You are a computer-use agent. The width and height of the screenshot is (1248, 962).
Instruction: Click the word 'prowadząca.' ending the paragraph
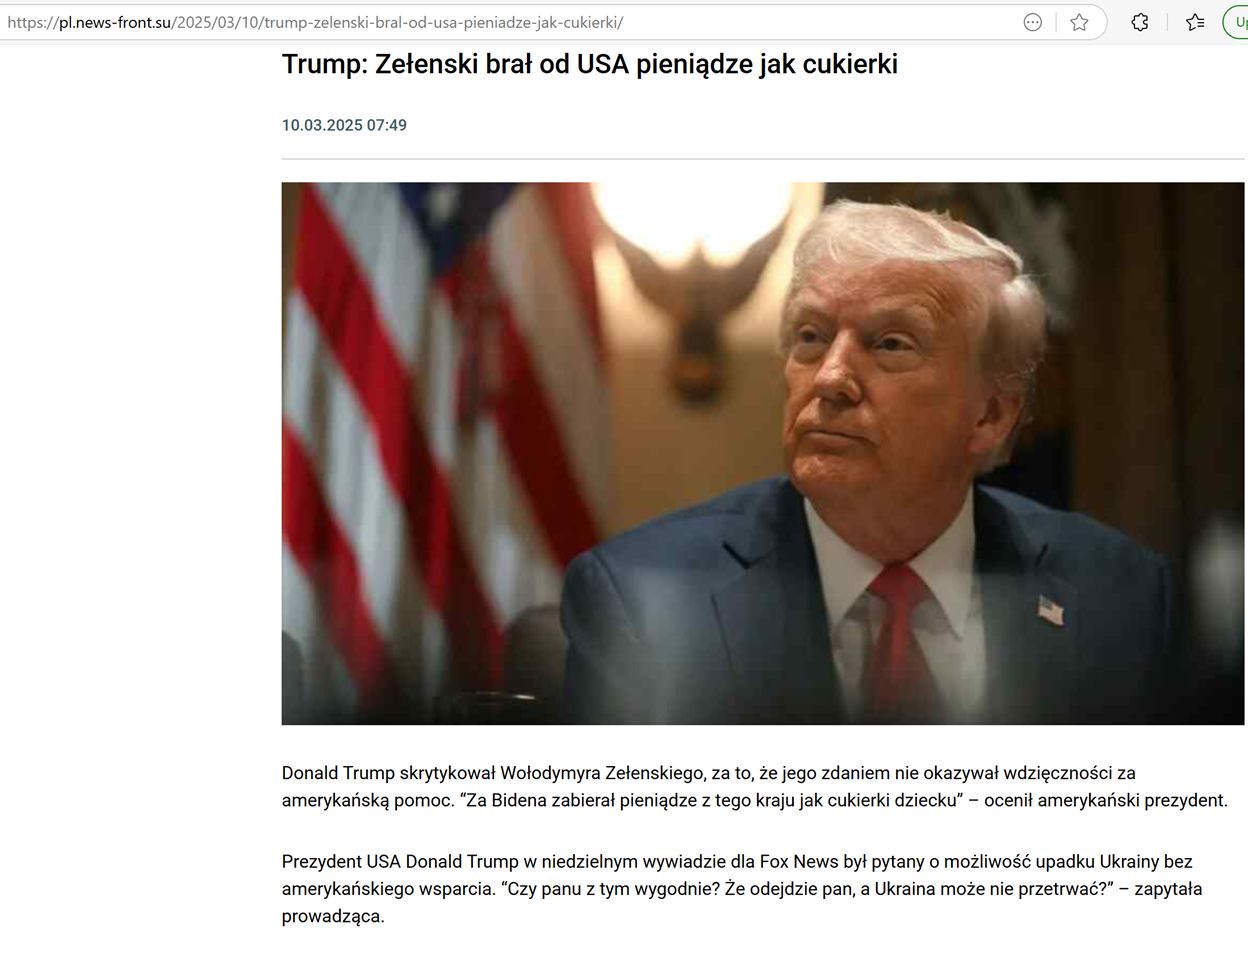coord(333,916)
